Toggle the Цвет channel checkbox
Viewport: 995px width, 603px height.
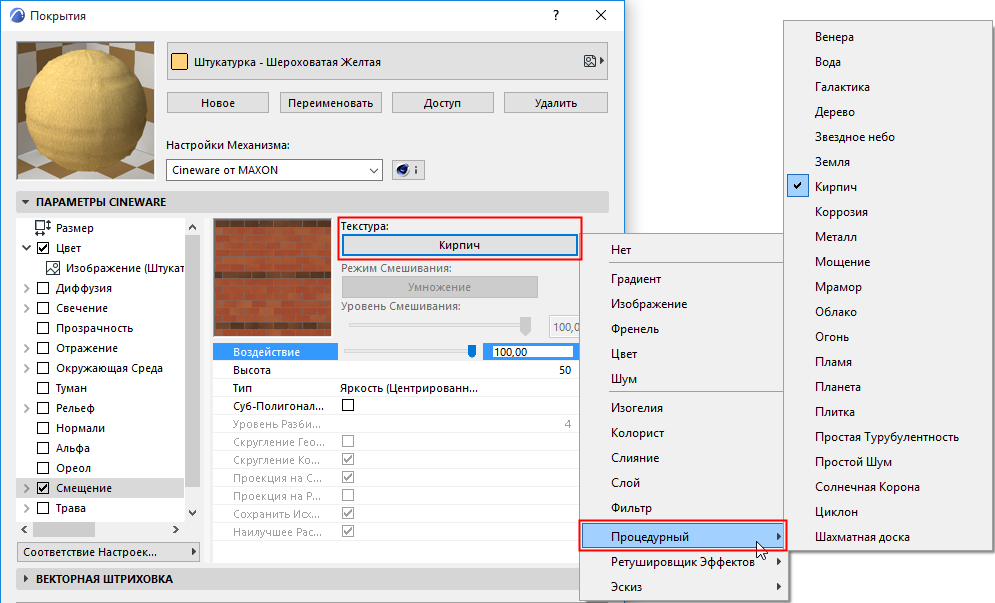[x=43, y=248]
